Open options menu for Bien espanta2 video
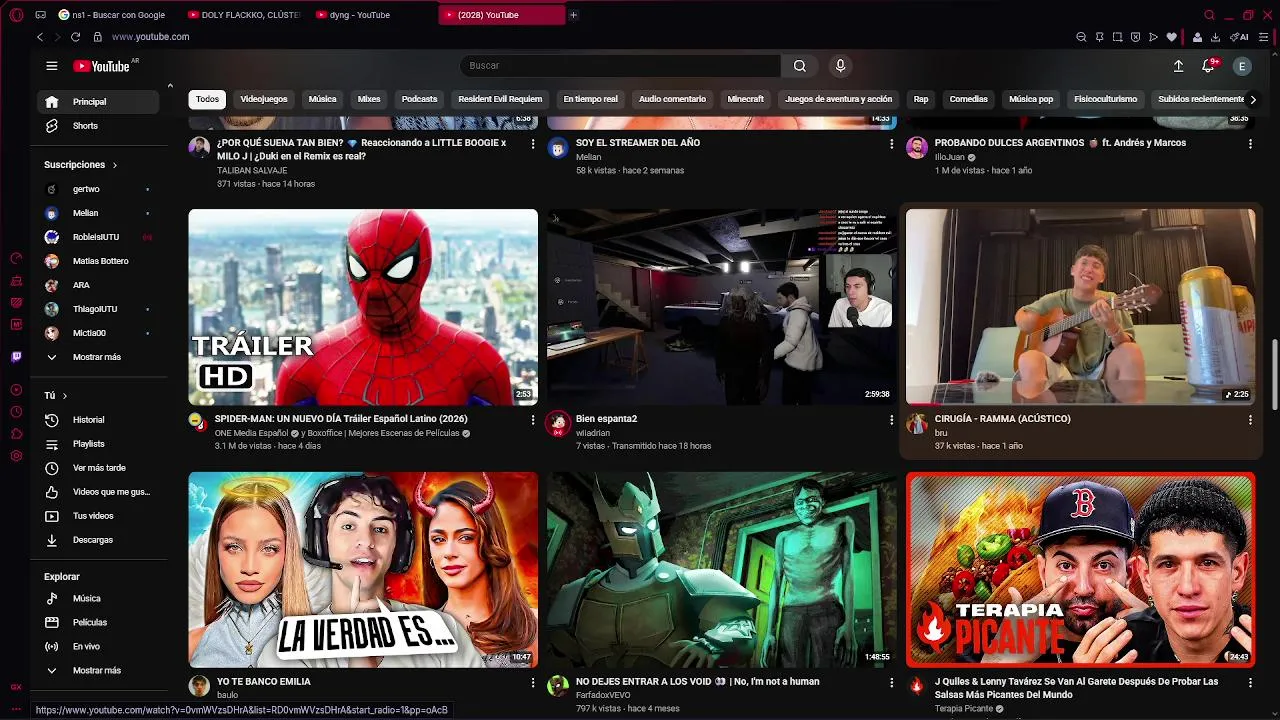The width and height of the screenshot is (1280, 720). (891, 420)
